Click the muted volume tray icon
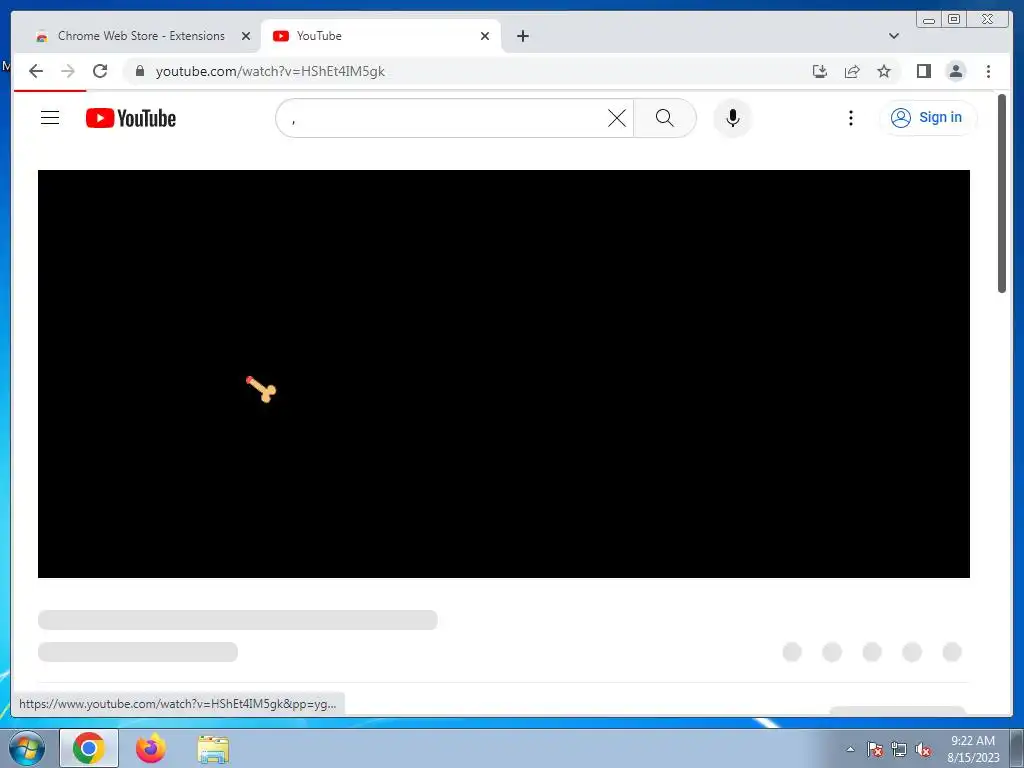 click(923, 749)
